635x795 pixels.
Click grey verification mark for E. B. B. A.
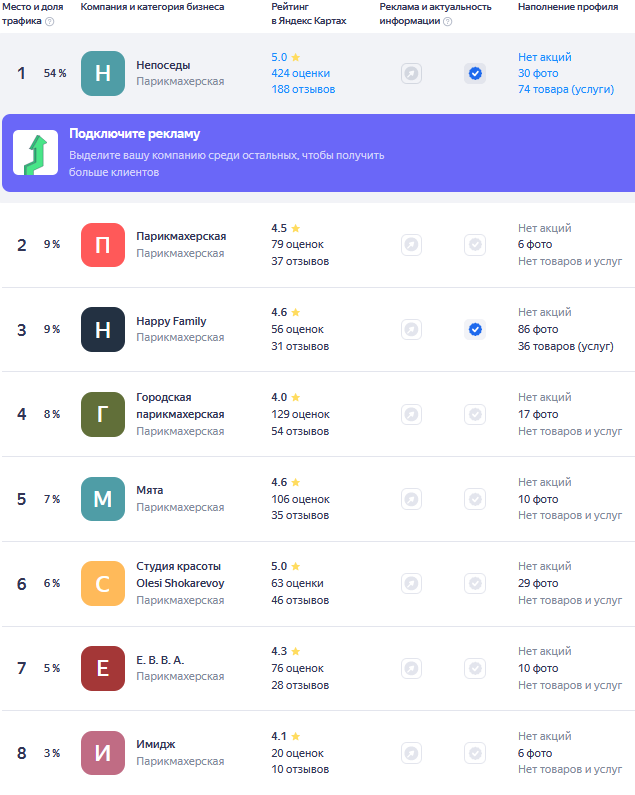(x=475, y=668)
